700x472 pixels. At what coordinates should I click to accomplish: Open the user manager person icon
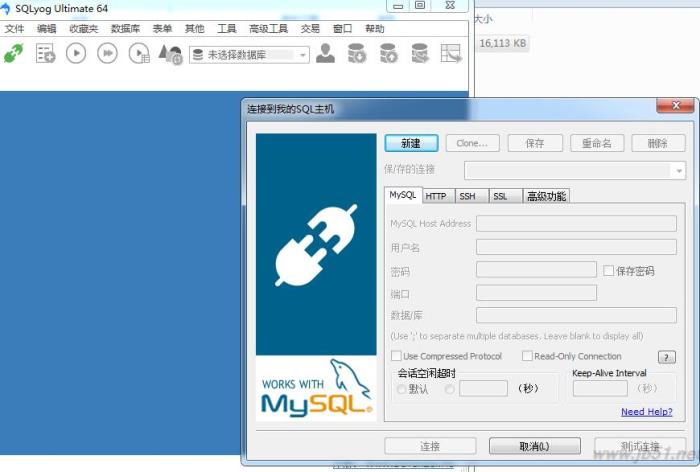click(325, 54)
